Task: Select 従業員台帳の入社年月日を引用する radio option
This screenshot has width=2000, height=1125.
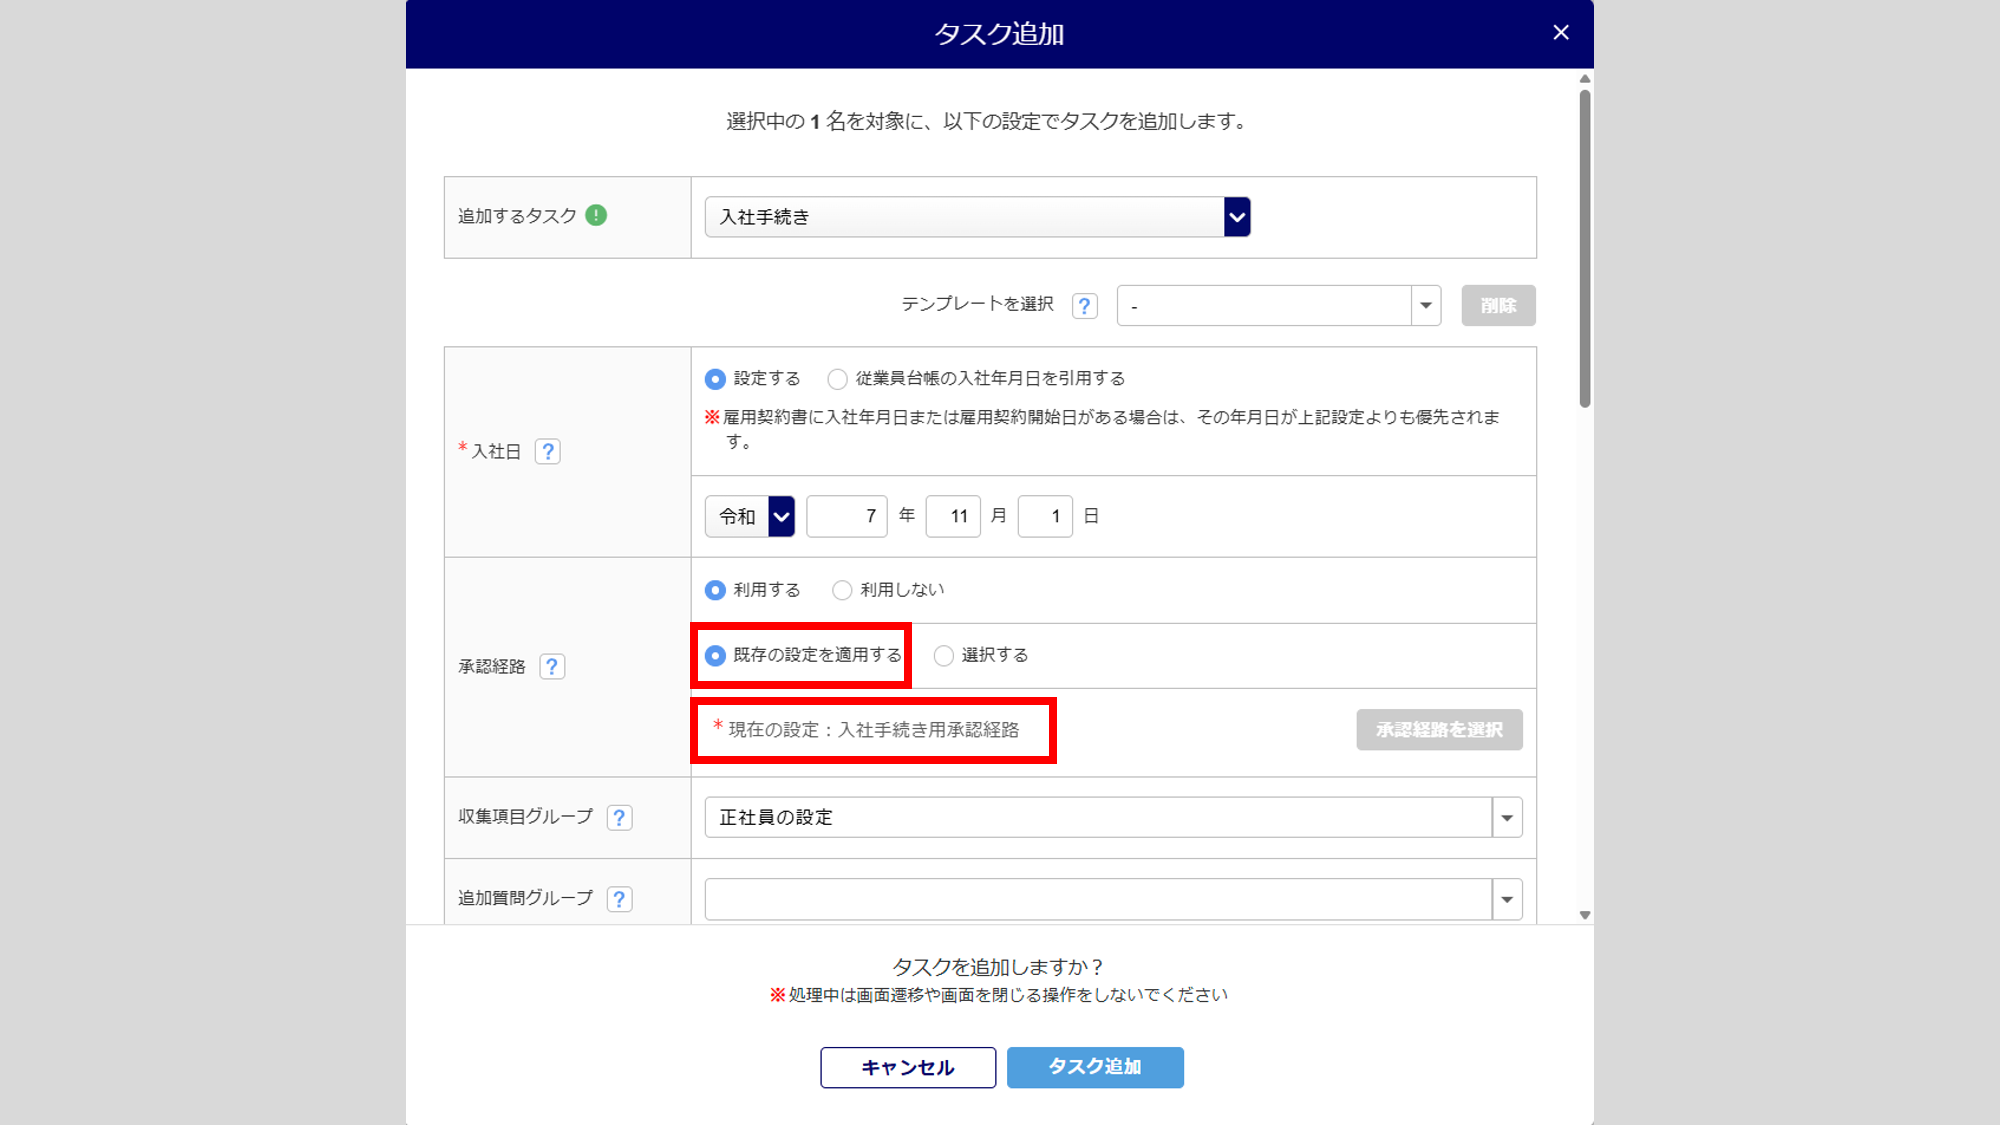Action: coord(837,379)
